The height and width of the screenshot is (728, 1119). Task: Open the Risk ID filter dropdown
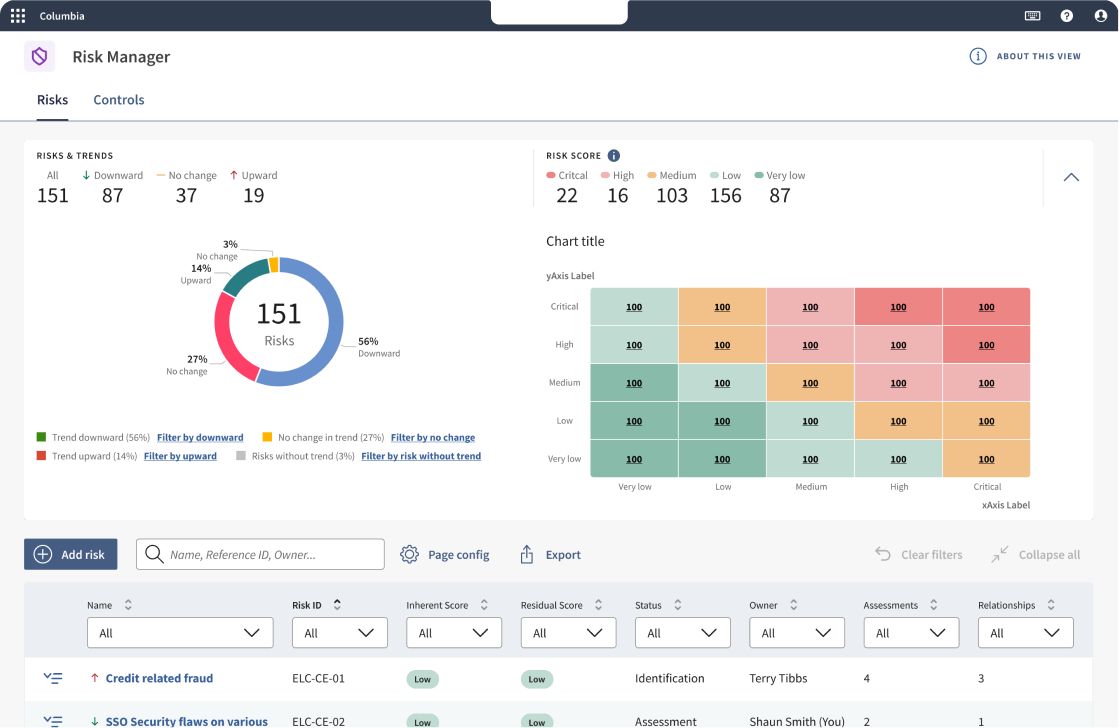340,632
